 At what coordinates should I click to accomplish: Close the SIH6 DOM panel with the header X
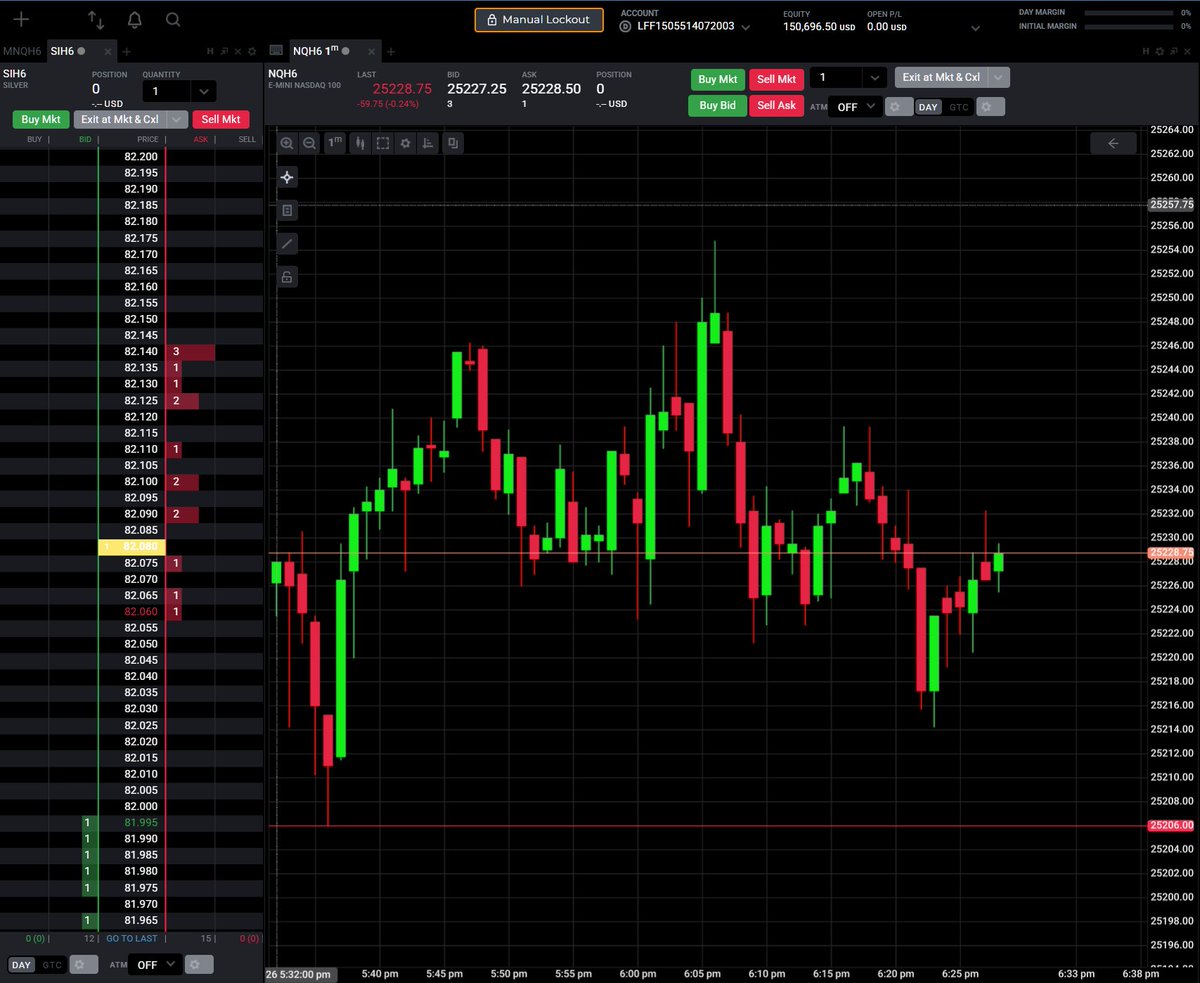coord(238,51)
